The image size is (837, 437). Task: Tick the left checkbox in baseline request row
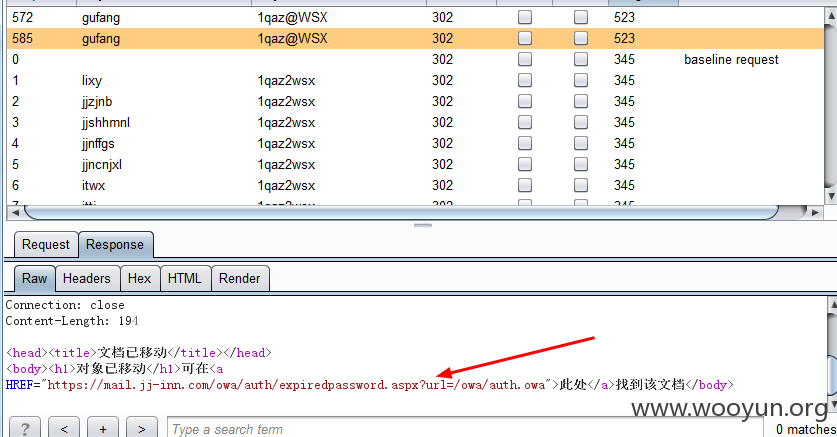(525, 59)
